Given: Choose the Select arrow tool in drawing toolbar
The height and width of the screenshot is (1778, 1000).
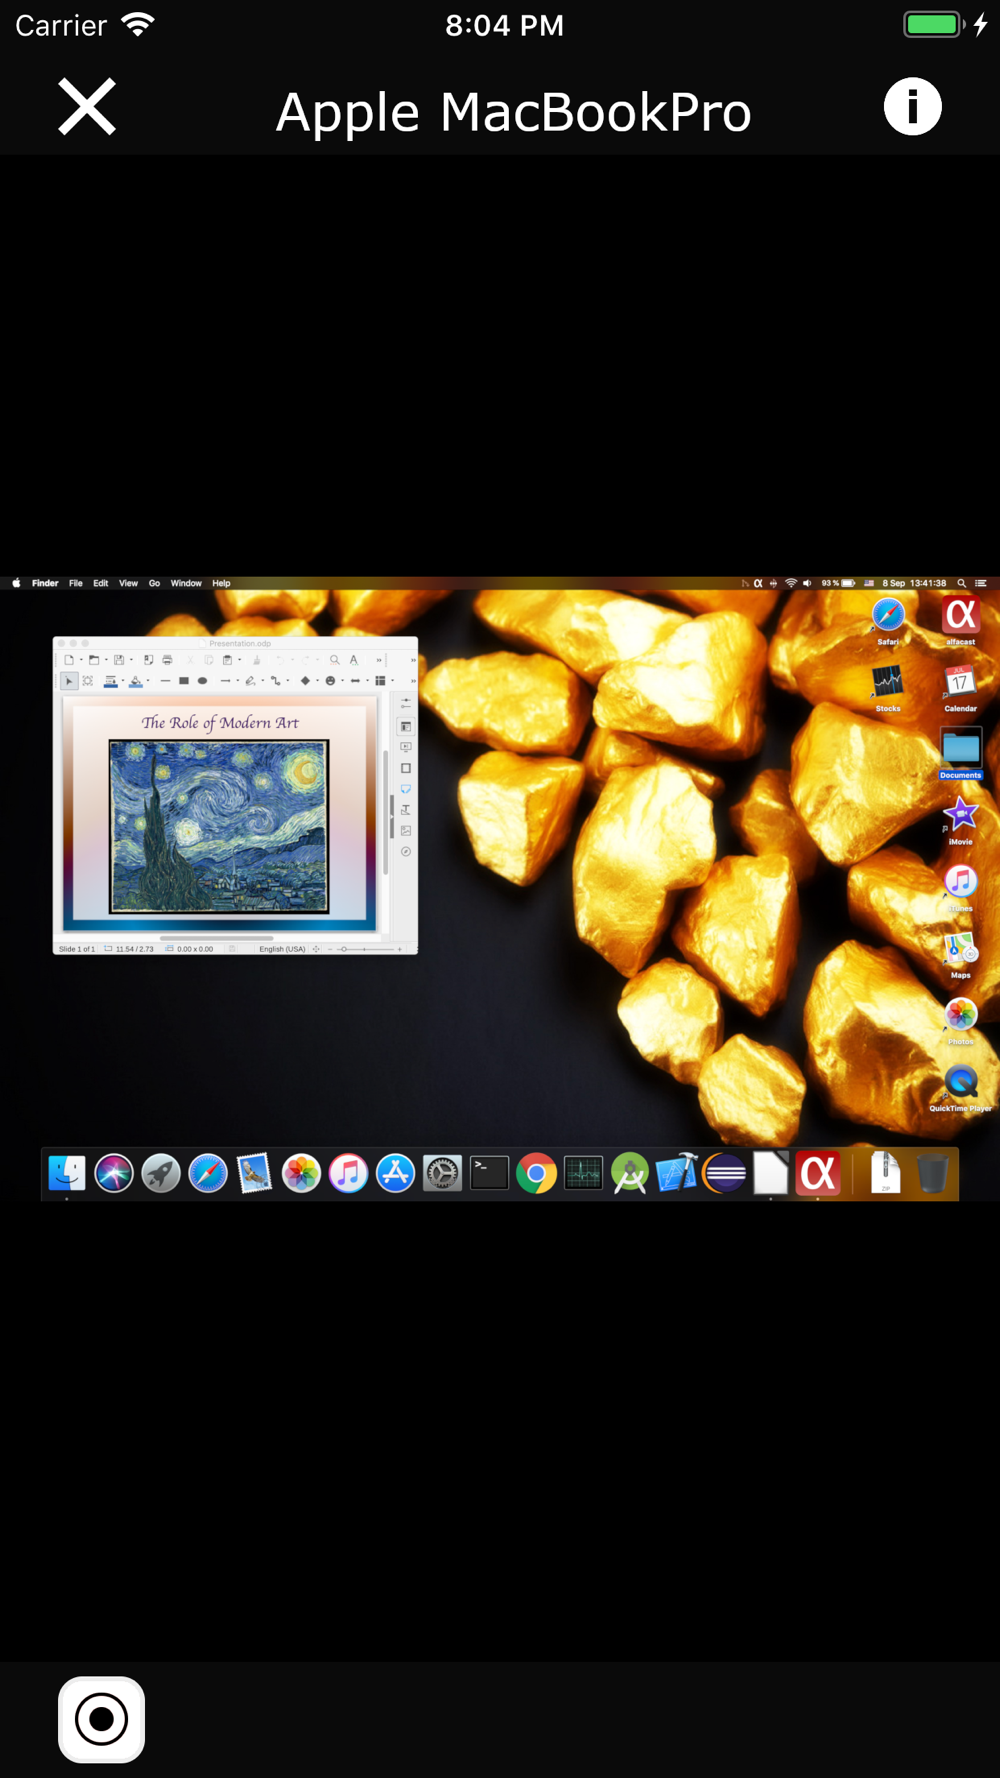Looking at the screenshot, I should click(x=69, y=681).
